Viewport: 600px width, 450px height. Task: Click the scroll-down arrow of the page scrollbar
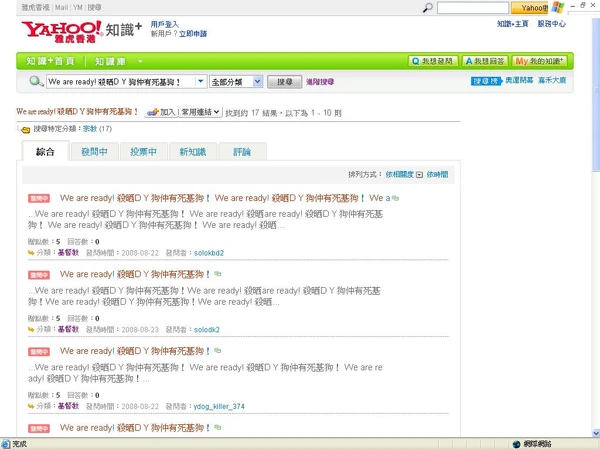pyautogui.click(x=596, y=433)
